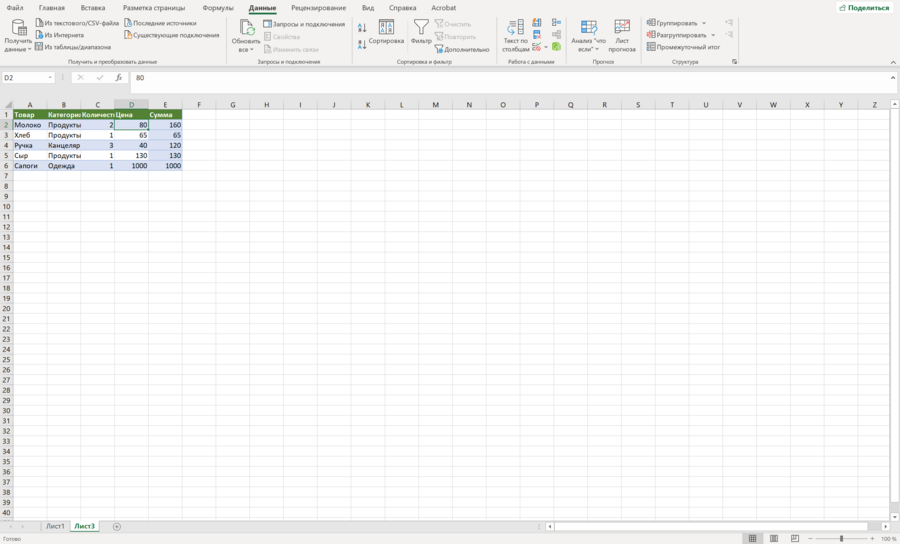Expand the Group dropdown arrow

click(704, 23)
